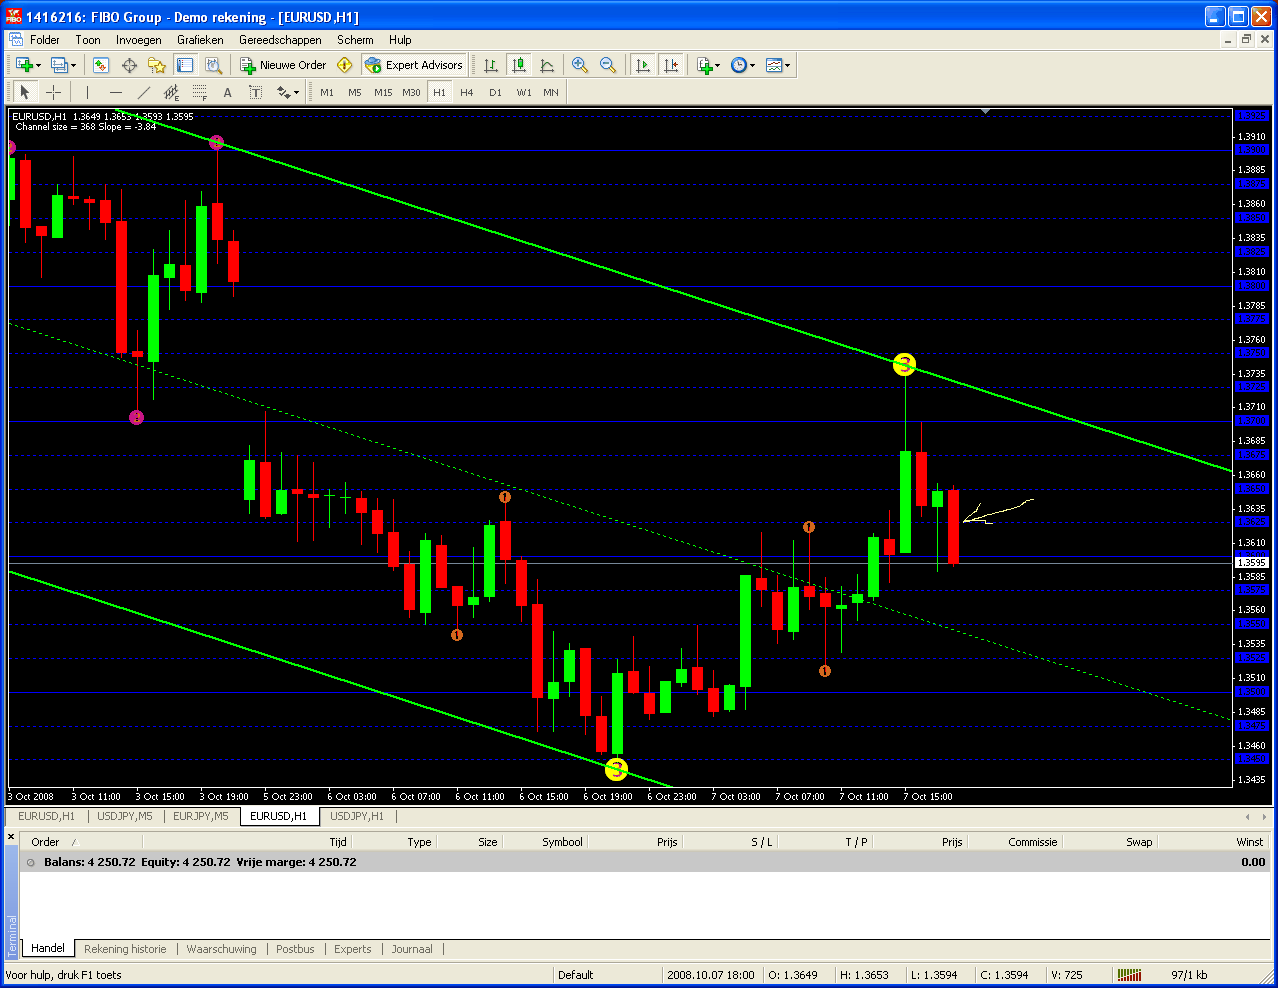This screenshot has height=988, width=1278.
Task: Select the trendline drawing tool
Action: [x=144, y=92]
